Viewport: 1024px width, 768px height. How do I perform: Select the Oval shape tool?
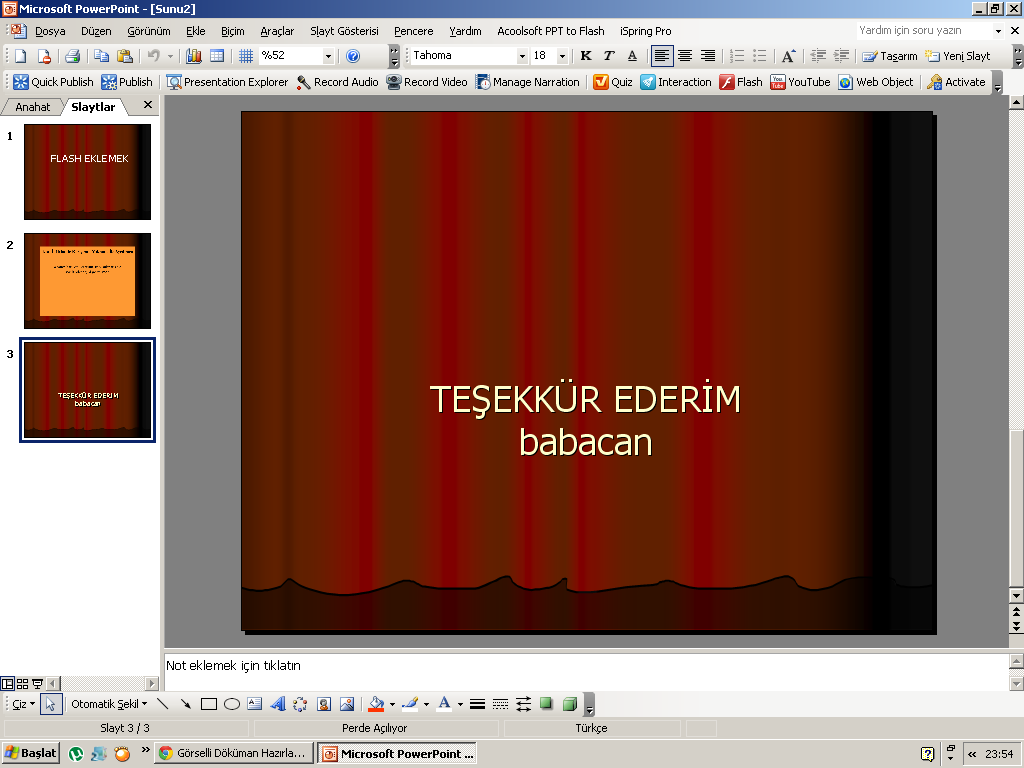click(x=232, y=704)
